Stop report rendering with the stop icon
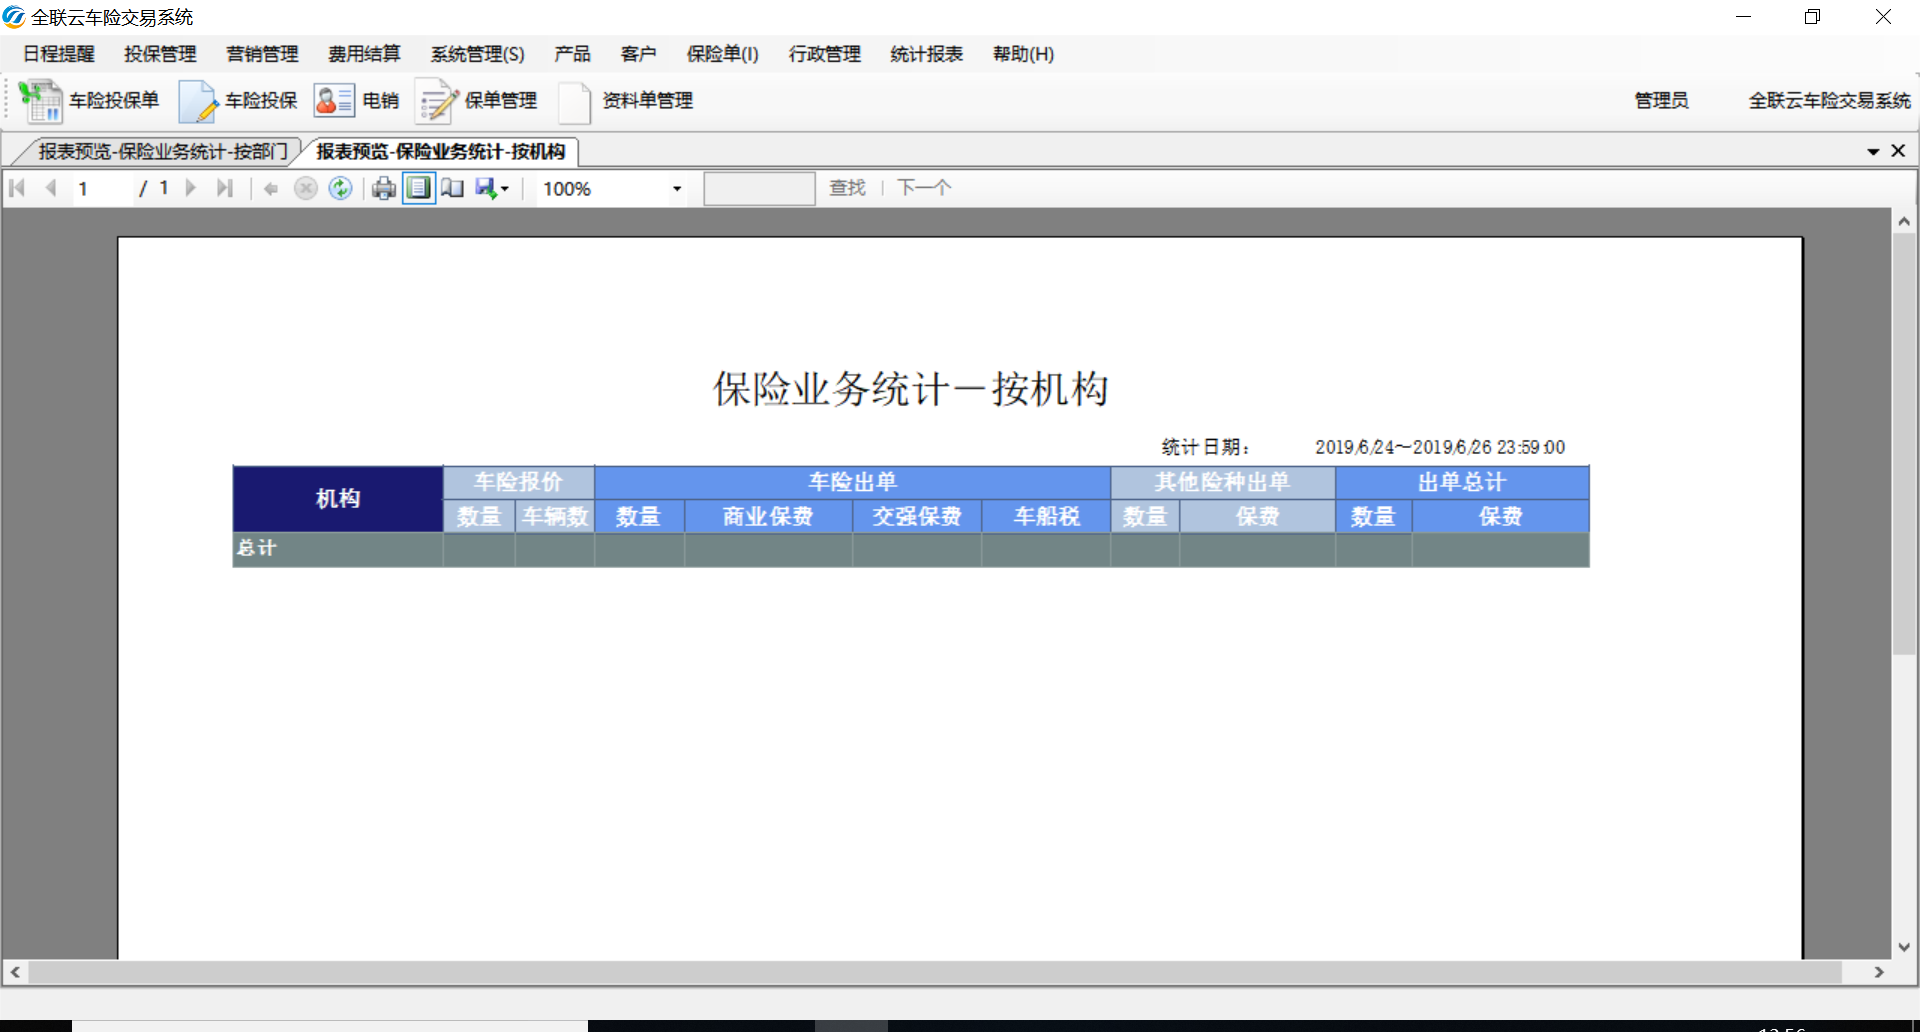This screenshot has width=1920, height=1032. 306,188
